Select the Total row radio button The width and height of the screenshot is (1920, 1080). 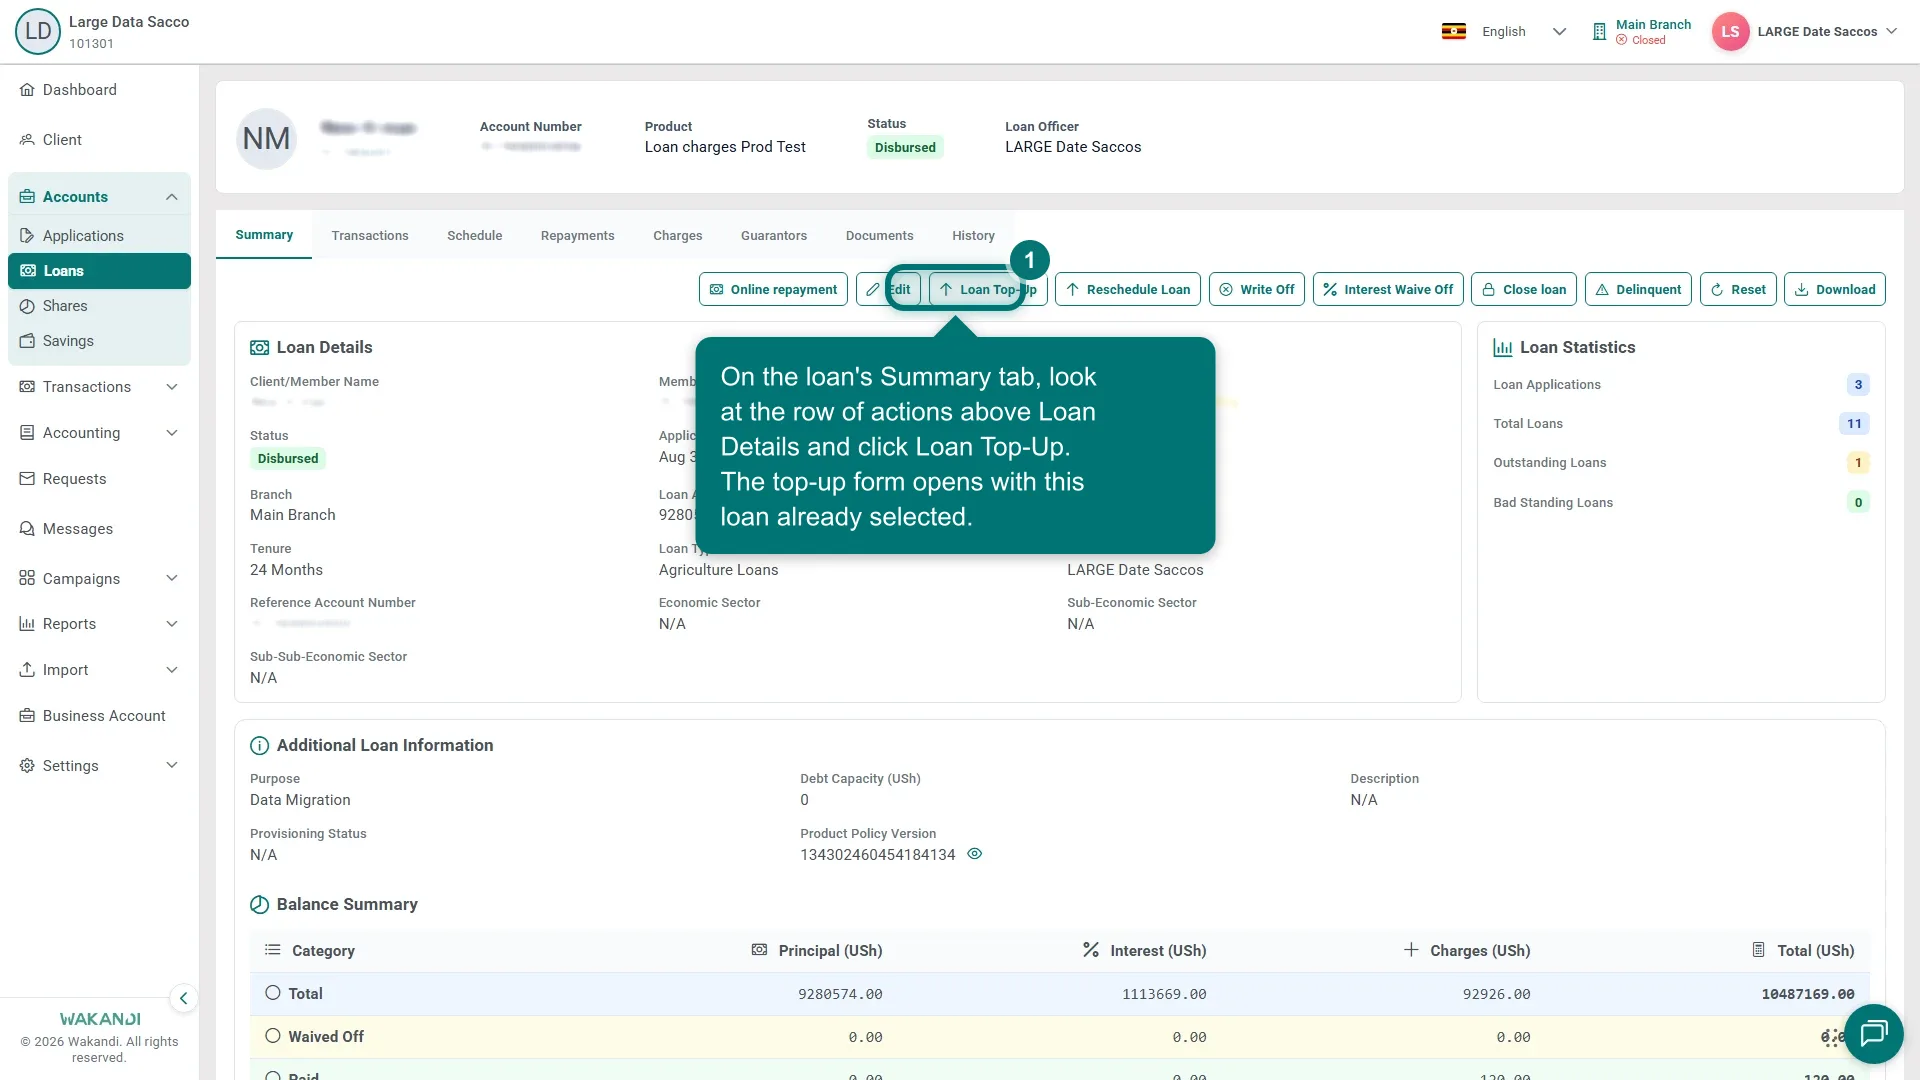click(x=273, y=993)
